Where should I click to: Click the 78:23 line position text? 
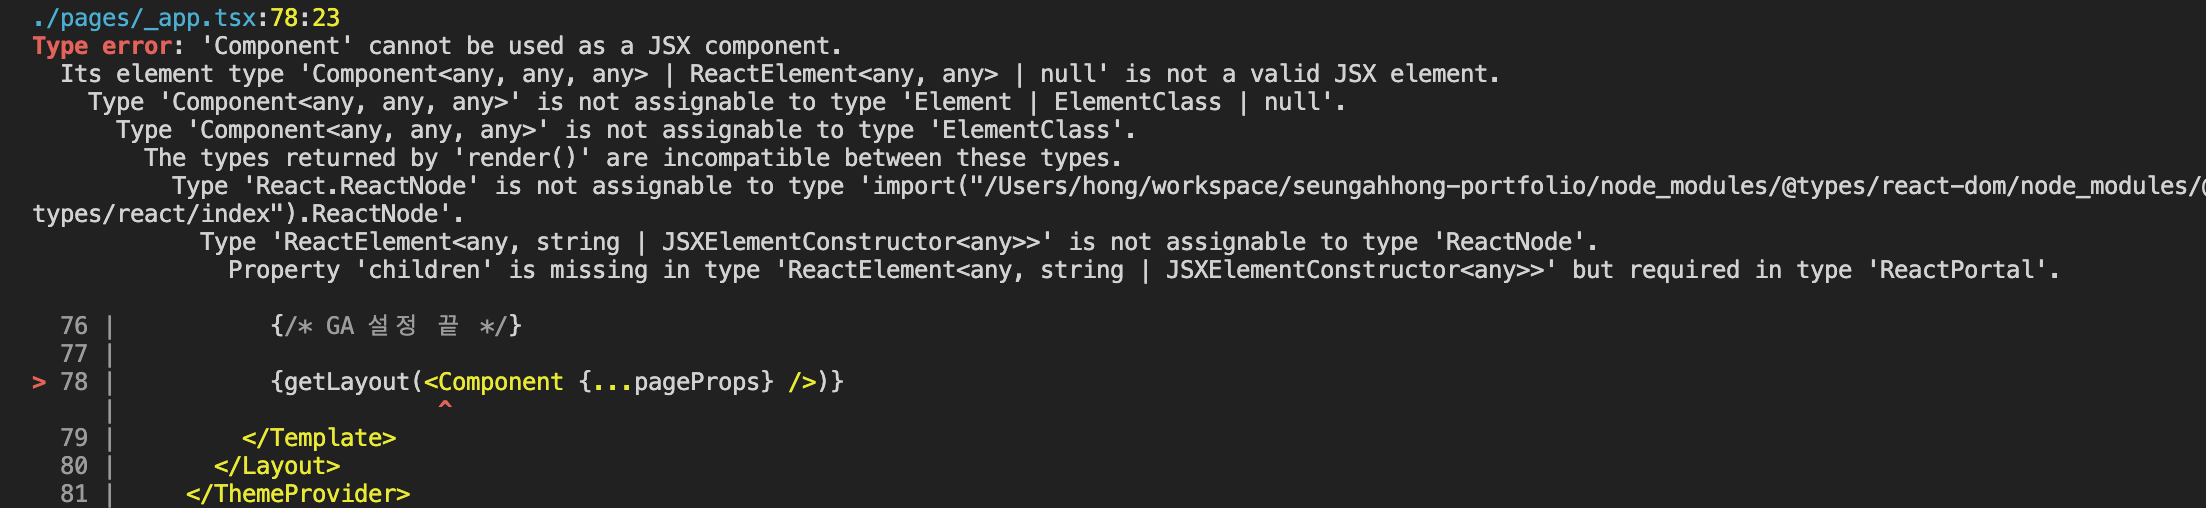click(305, 18)
